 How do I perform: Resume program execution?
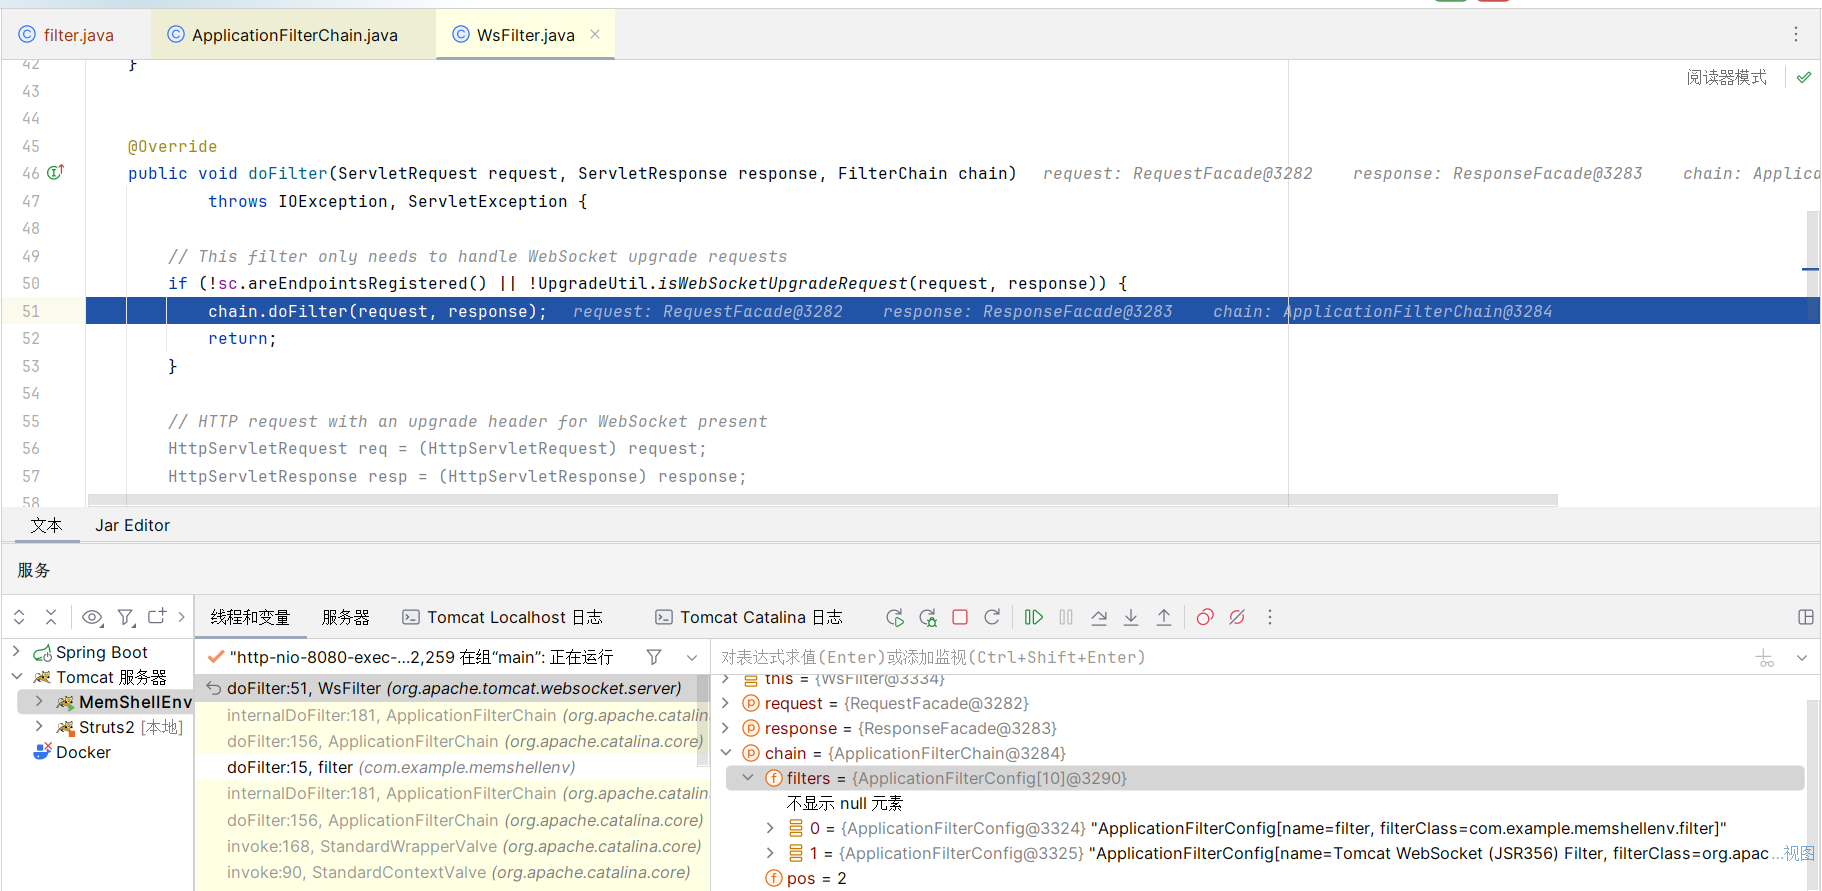1034,617
